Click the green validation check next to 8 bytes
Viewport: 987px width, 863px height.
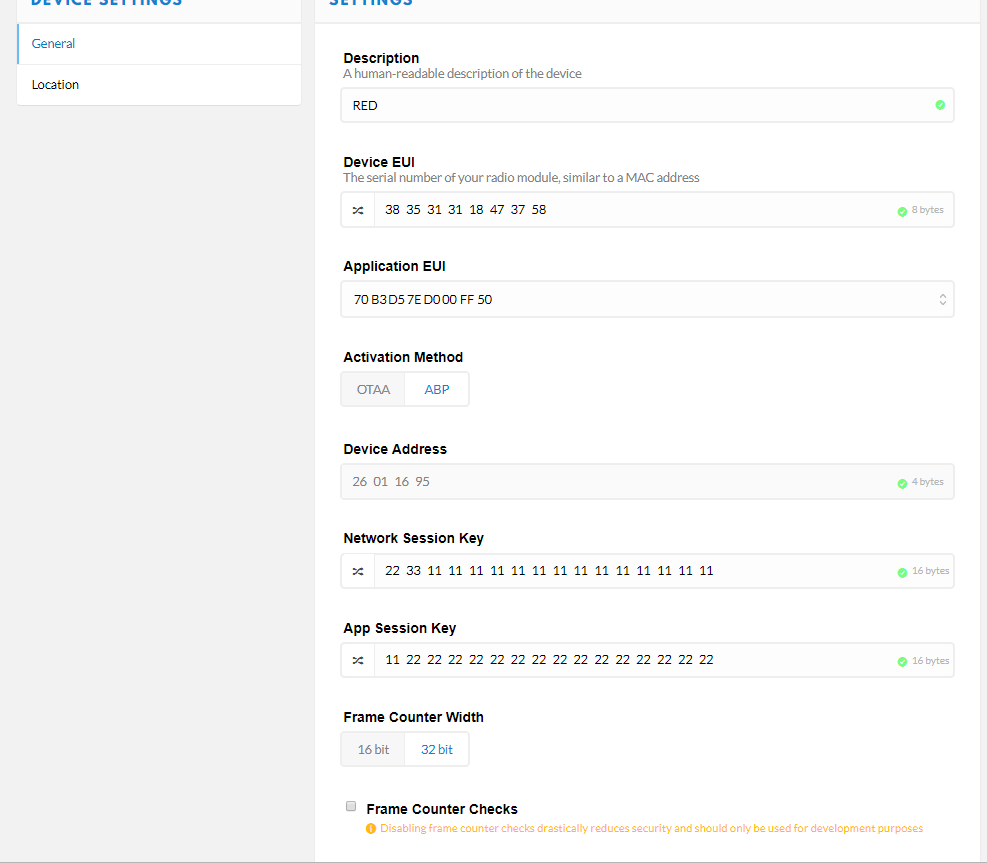[902, 211]
